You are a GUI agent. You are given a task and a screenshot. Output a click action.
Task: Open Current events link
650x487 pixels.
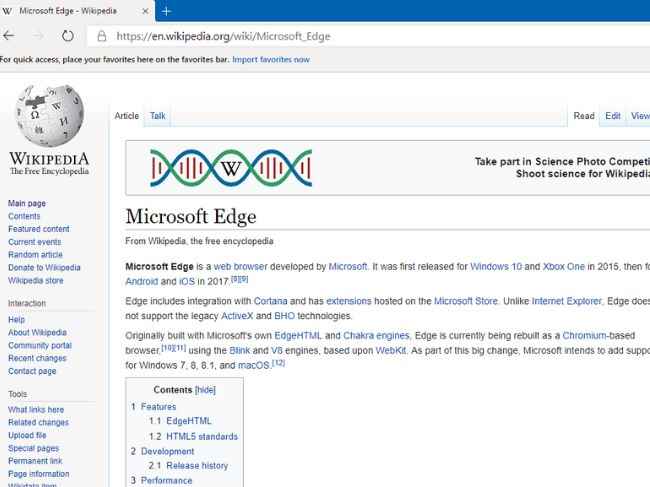34,242
